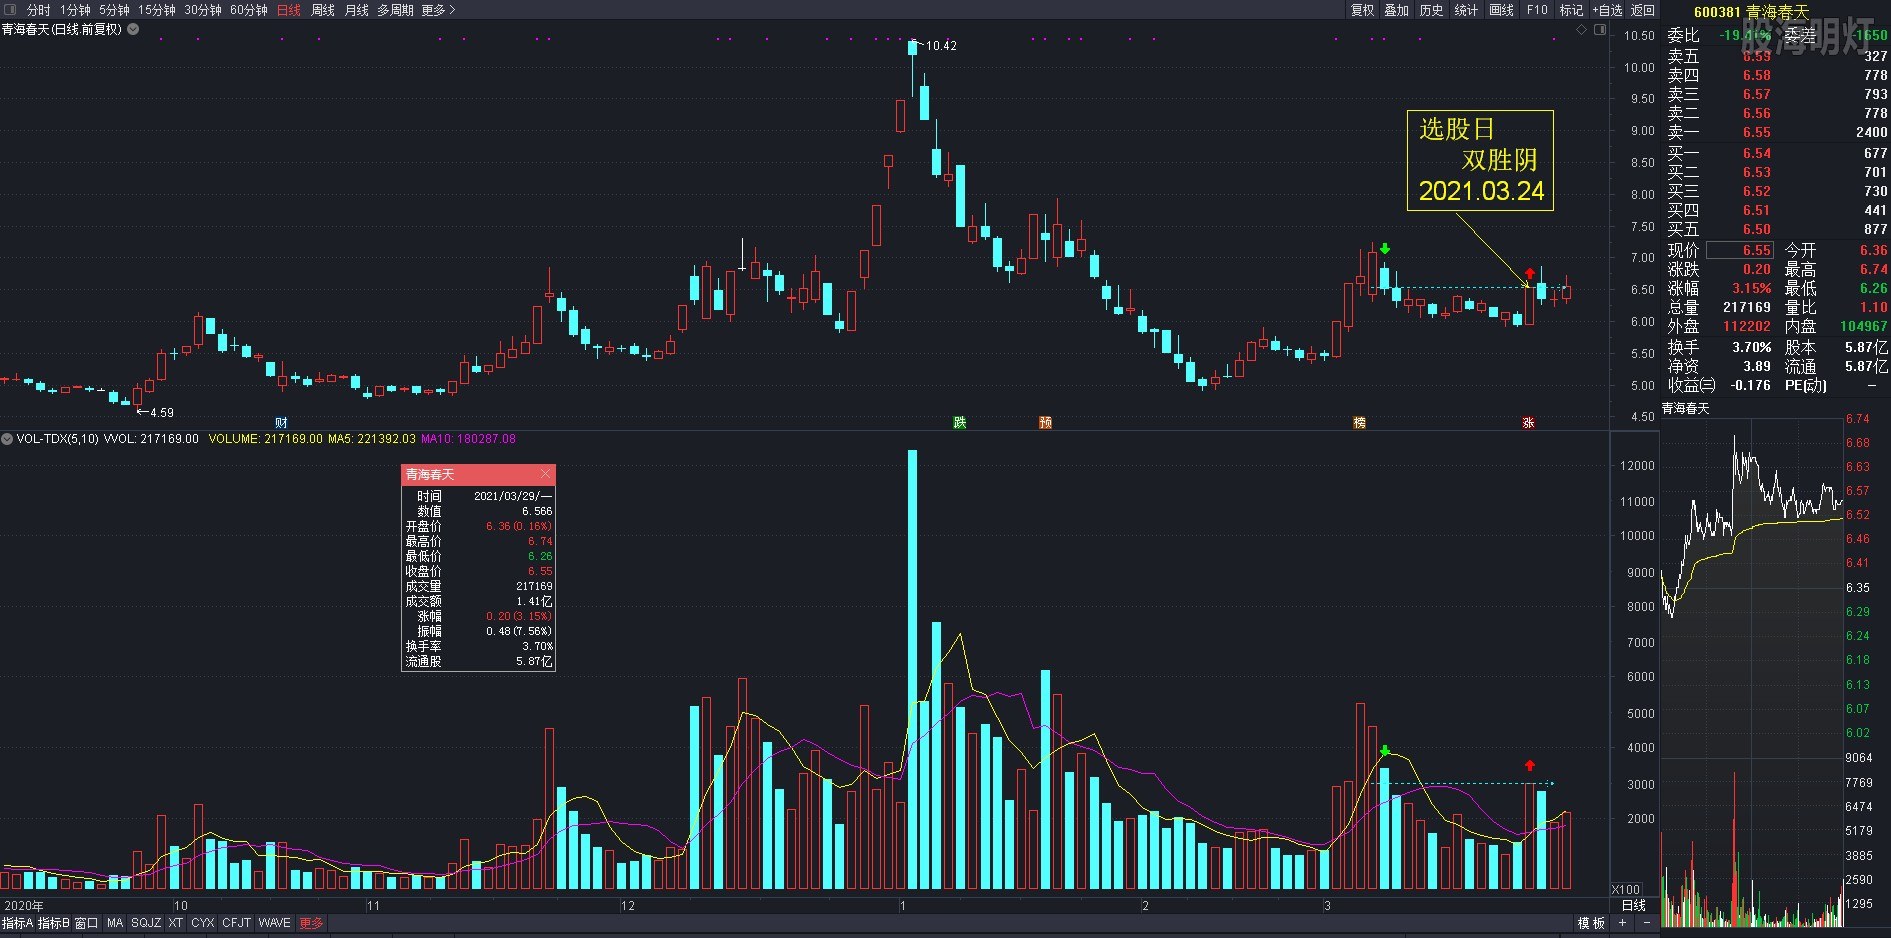Click the 10.42 high price label
The height and width of the screenshot is (938, 1891).
click(941, 46)
